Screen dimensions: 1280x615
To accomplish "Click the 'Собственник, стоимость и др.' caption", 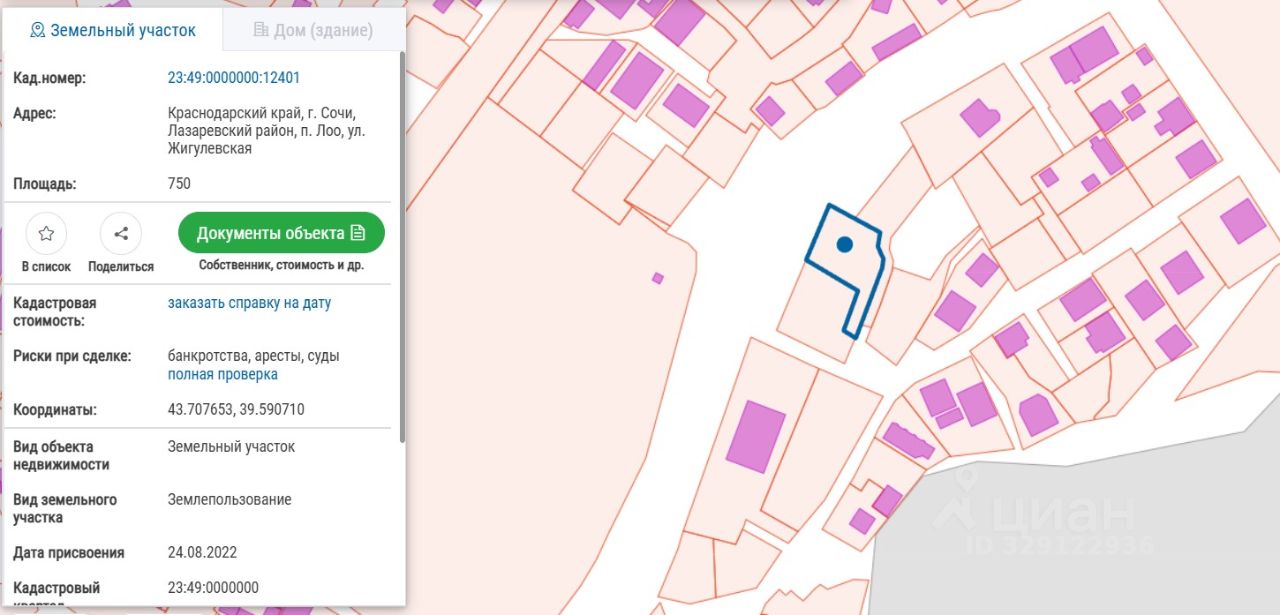I will pyautogui.click(x=281, y=266).
